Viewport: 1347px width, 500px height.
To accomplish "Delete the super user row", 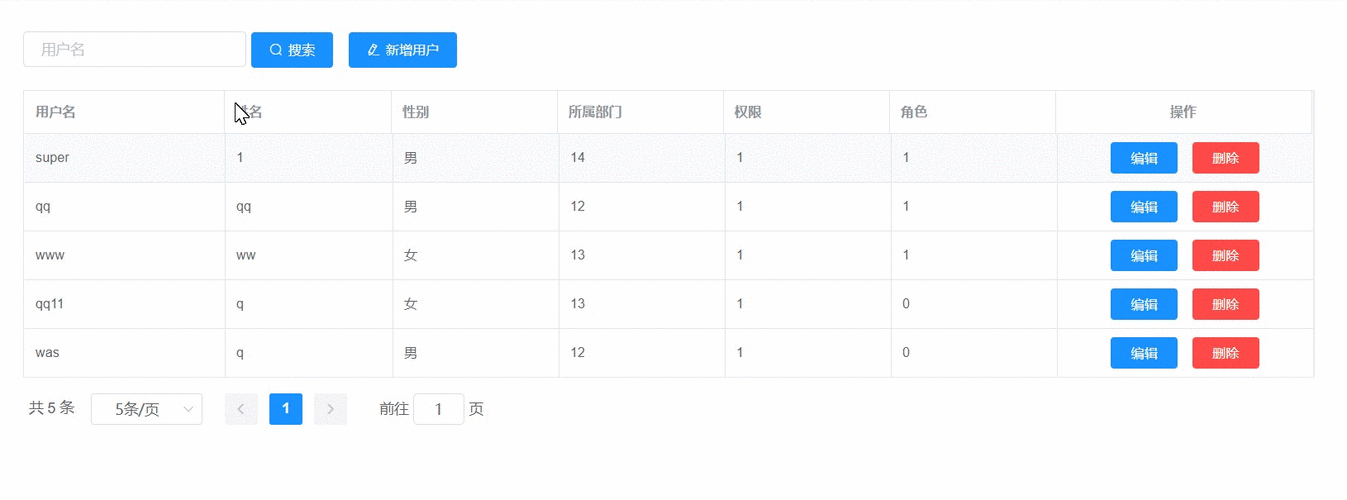I will point(1225,158).
